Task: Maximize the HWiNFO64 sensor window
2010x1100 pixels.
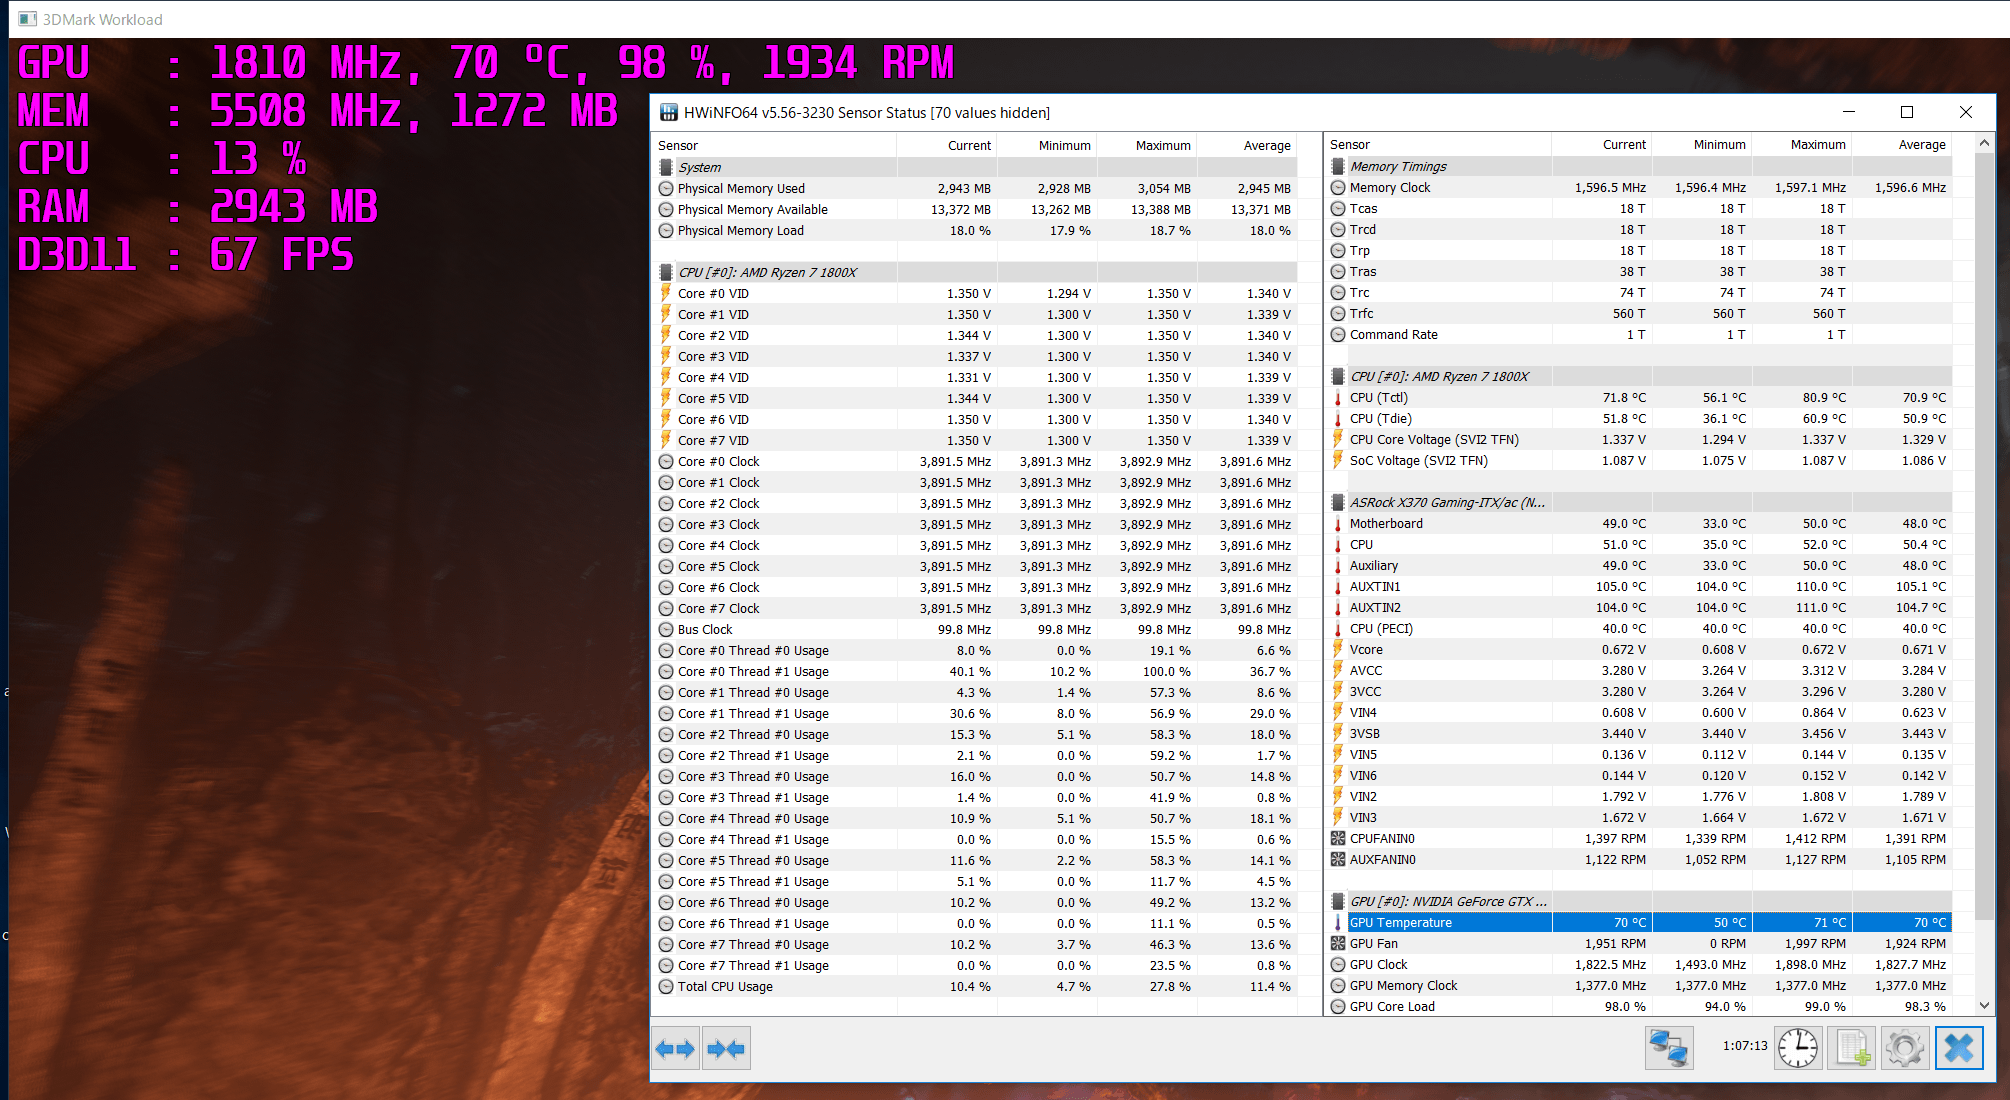Action: [1906, 112]
